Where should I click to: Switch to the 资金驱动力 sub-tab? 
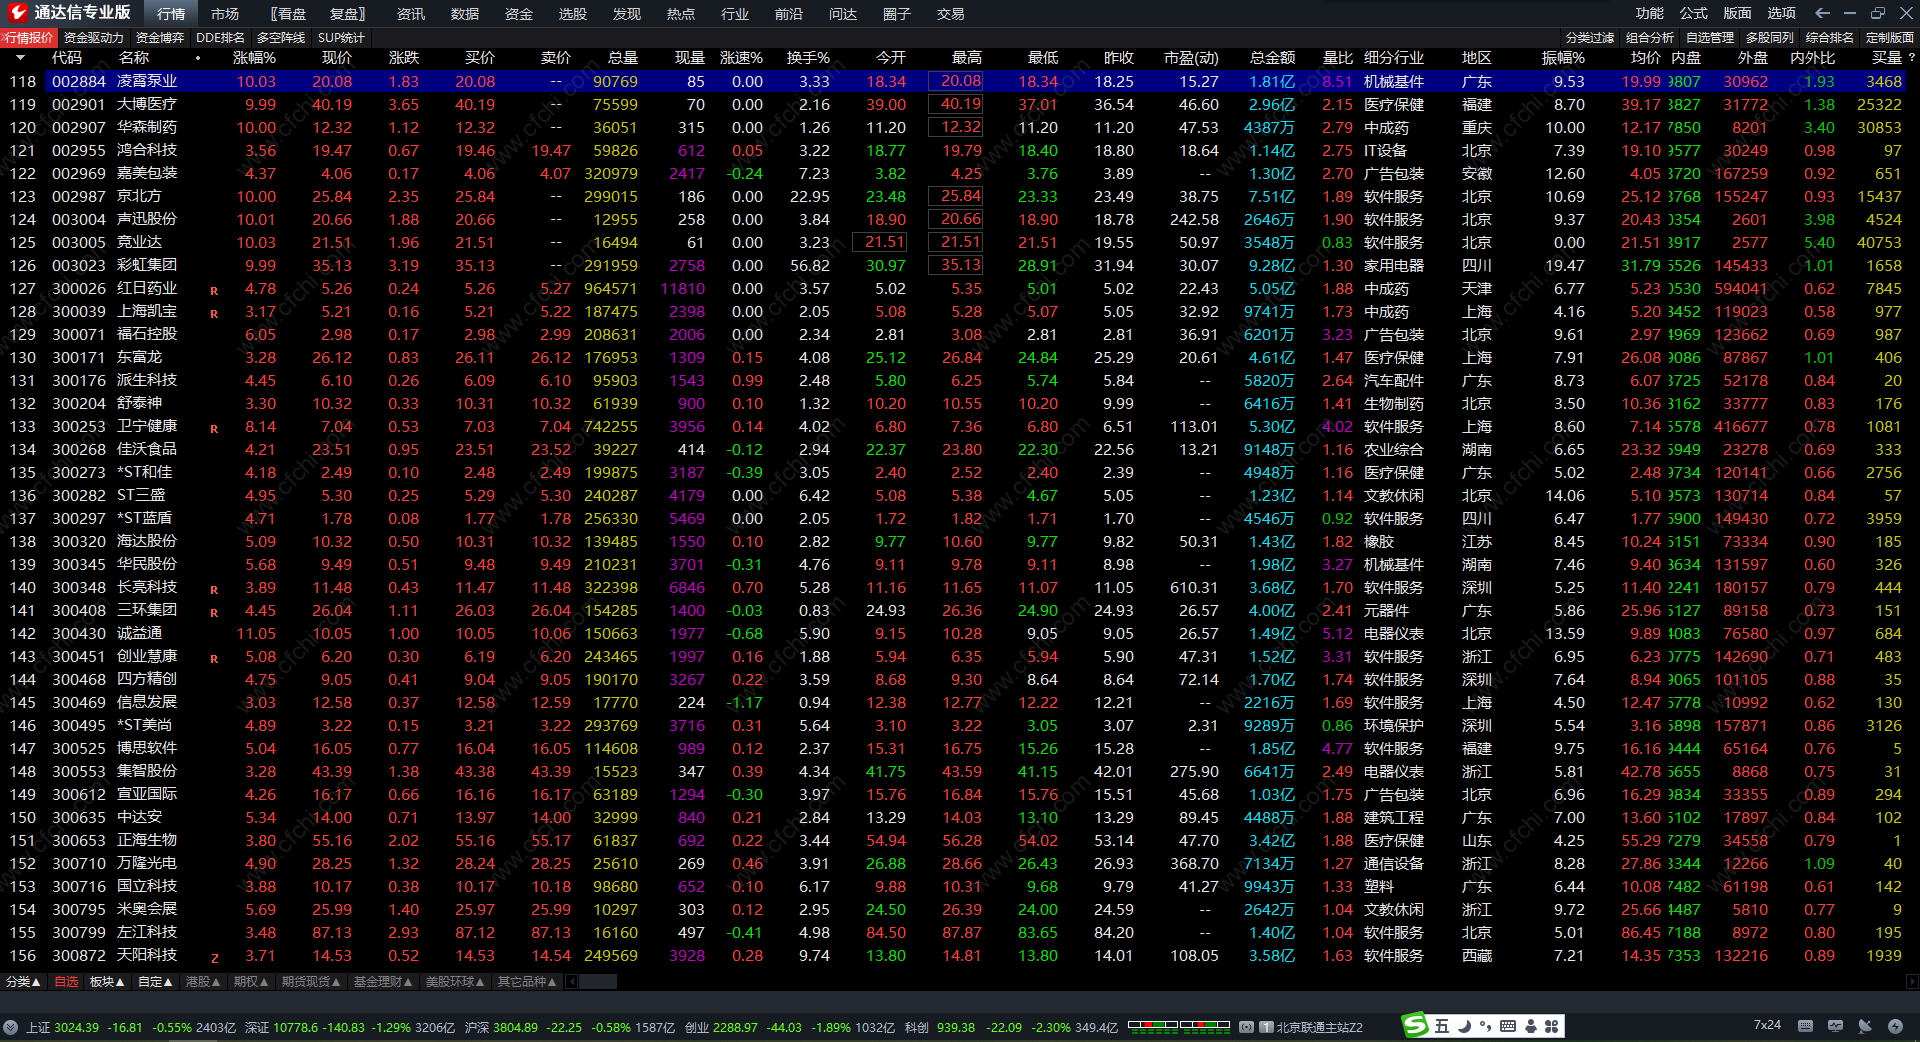[94, 38]
